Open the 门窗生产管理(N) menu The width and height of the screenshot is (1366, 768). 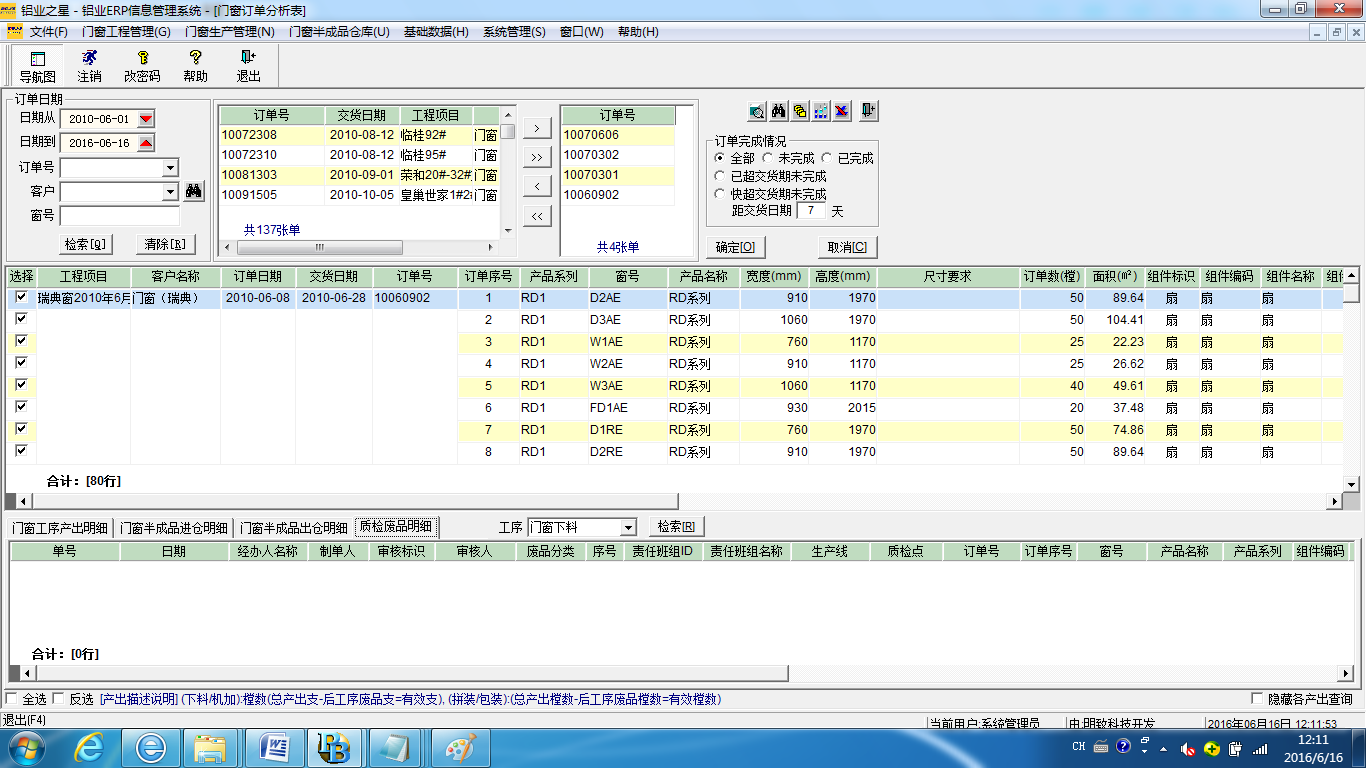[230, 32]
